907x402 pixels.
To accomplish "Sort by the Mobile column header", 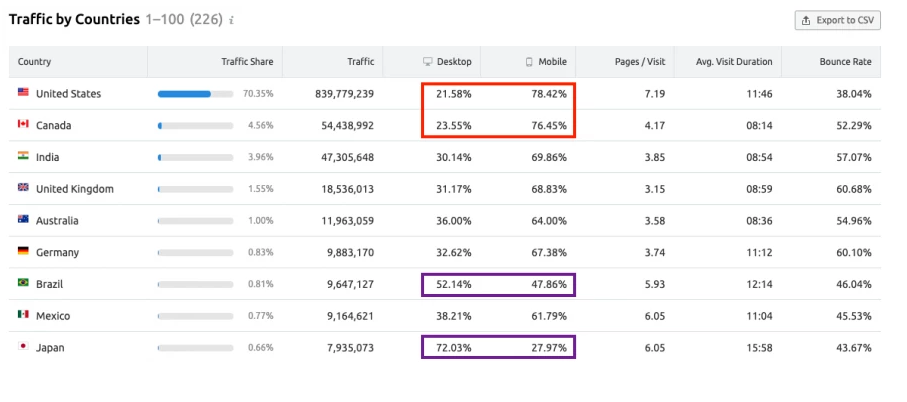I will (x=545, y=62).
